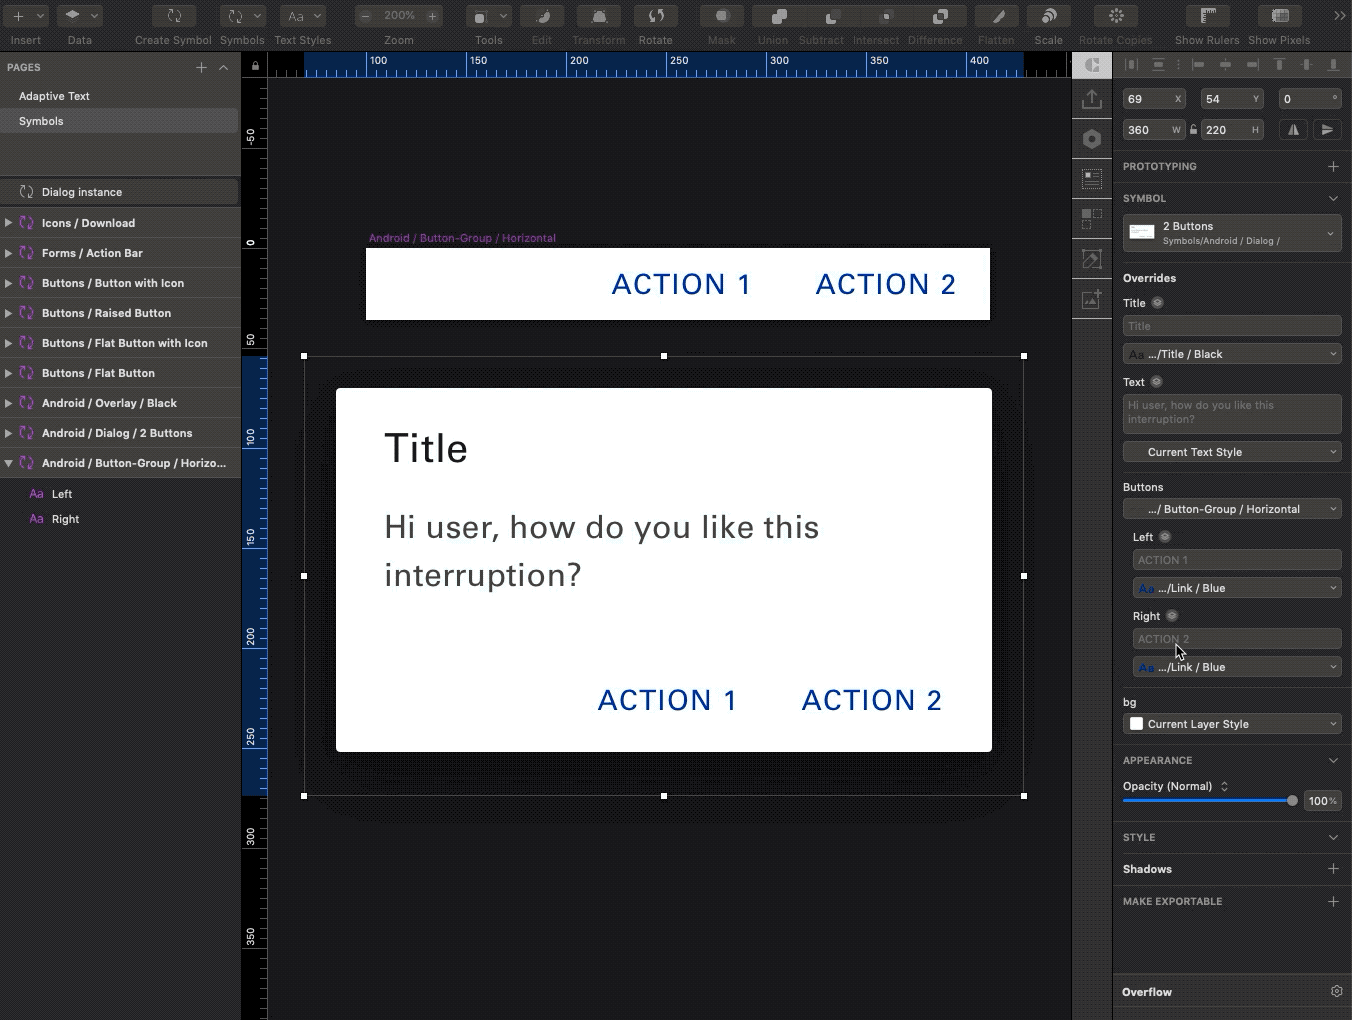
Task: Toggle Show Rulers in the toolbar
Action: (x=1207, y=17)
